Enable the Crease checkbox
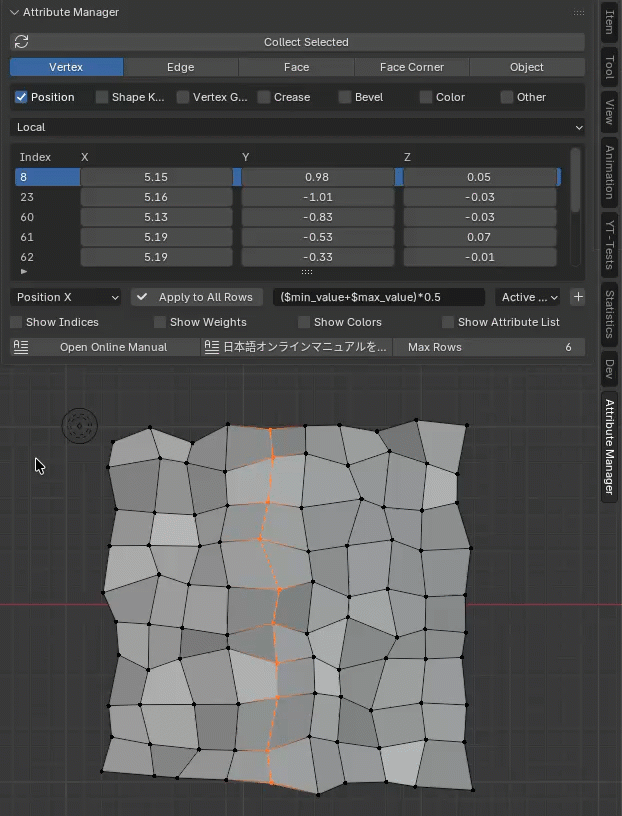The image size is (622, 816). (264, 97)
